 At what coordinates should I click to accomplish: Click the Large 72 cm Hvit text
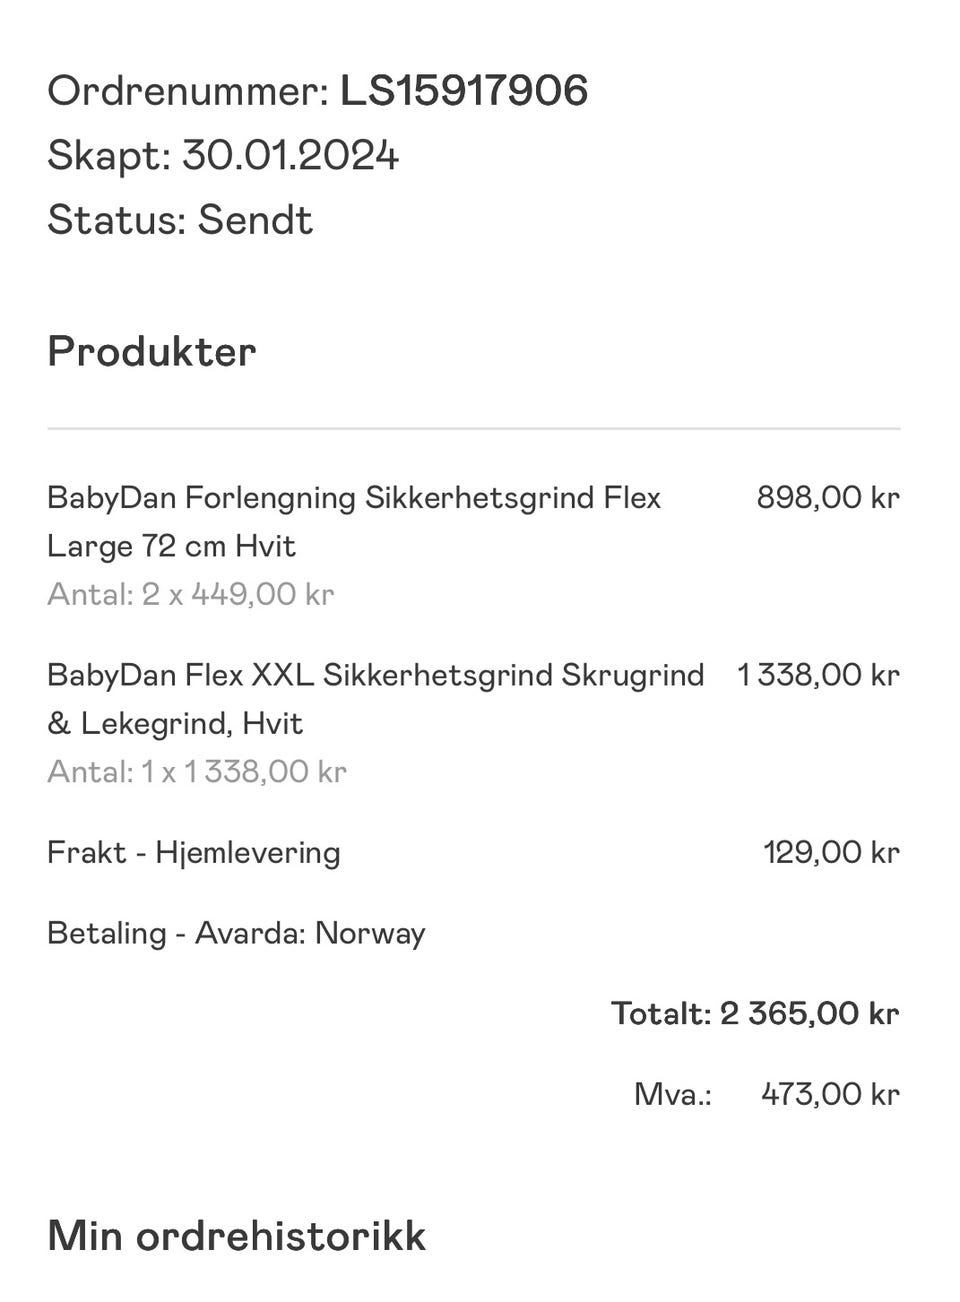click(172, 546)
